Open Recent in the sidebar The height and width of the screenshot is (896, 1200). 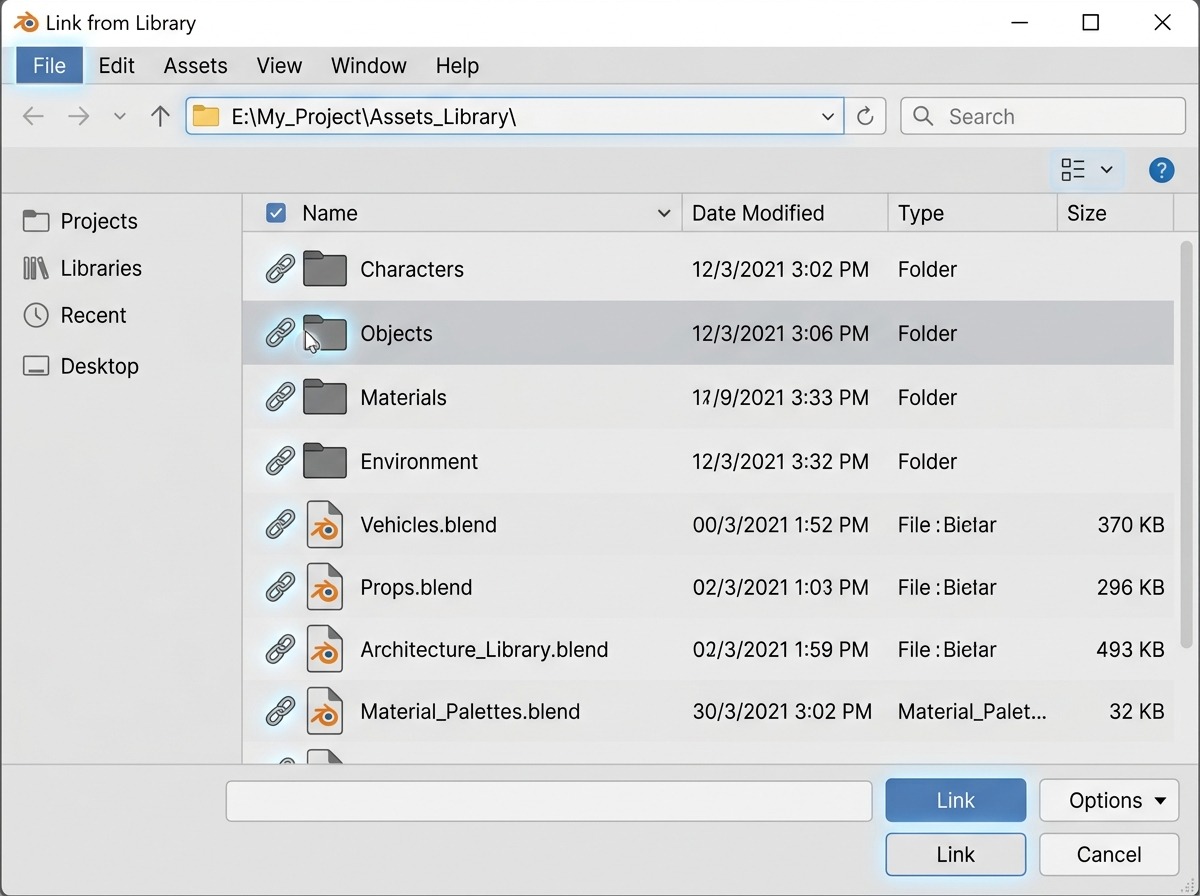(x=74, y=315)
